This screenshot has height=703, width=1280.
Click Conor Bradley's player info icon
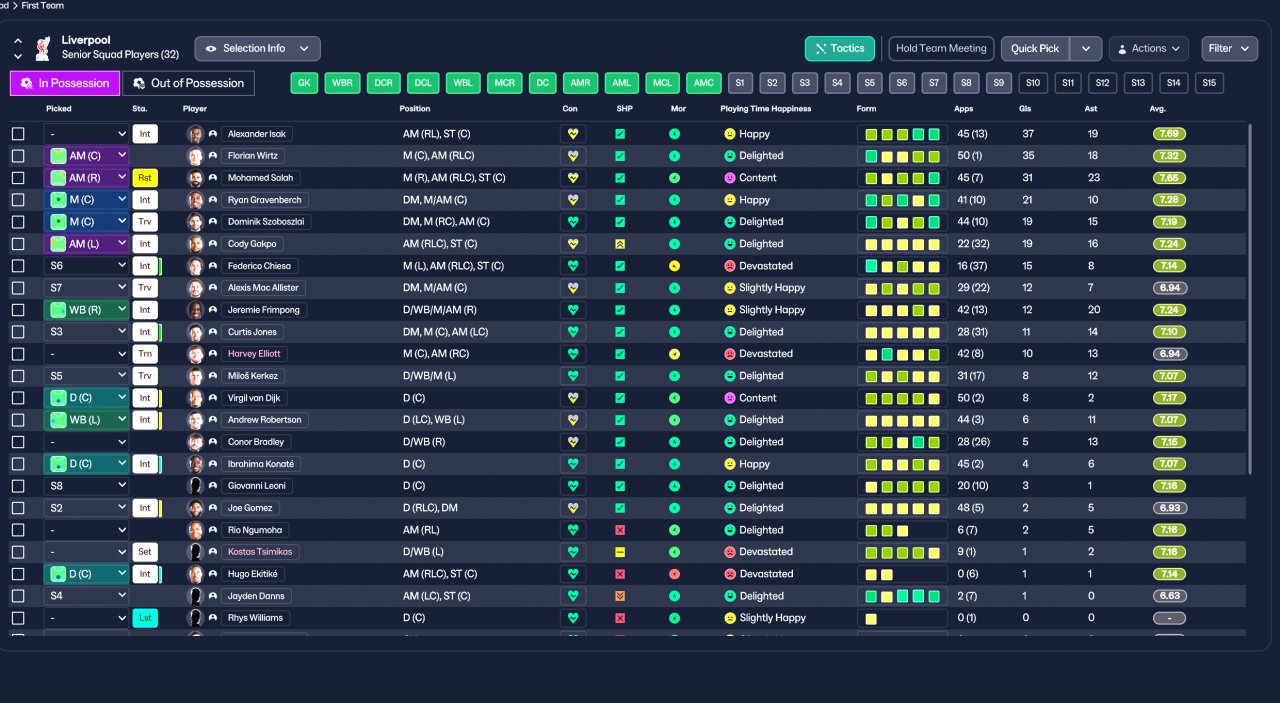[x=212, y=442]
